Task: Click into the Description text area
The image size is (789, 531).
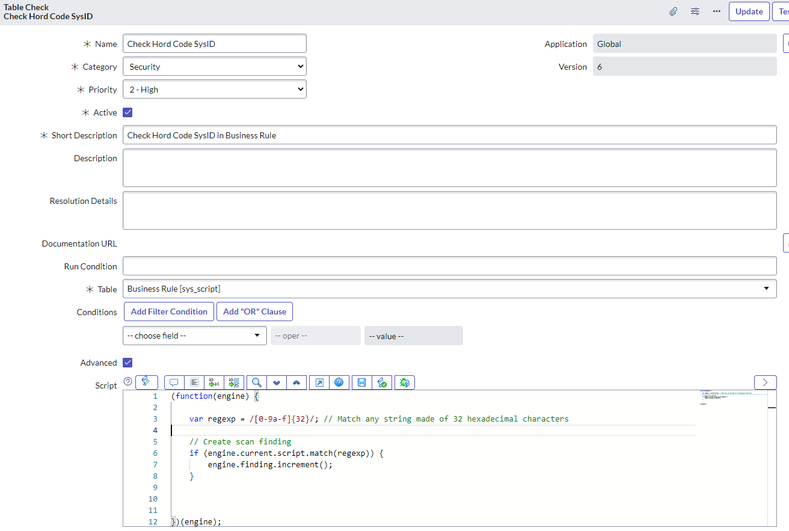Action: (450, 168)
